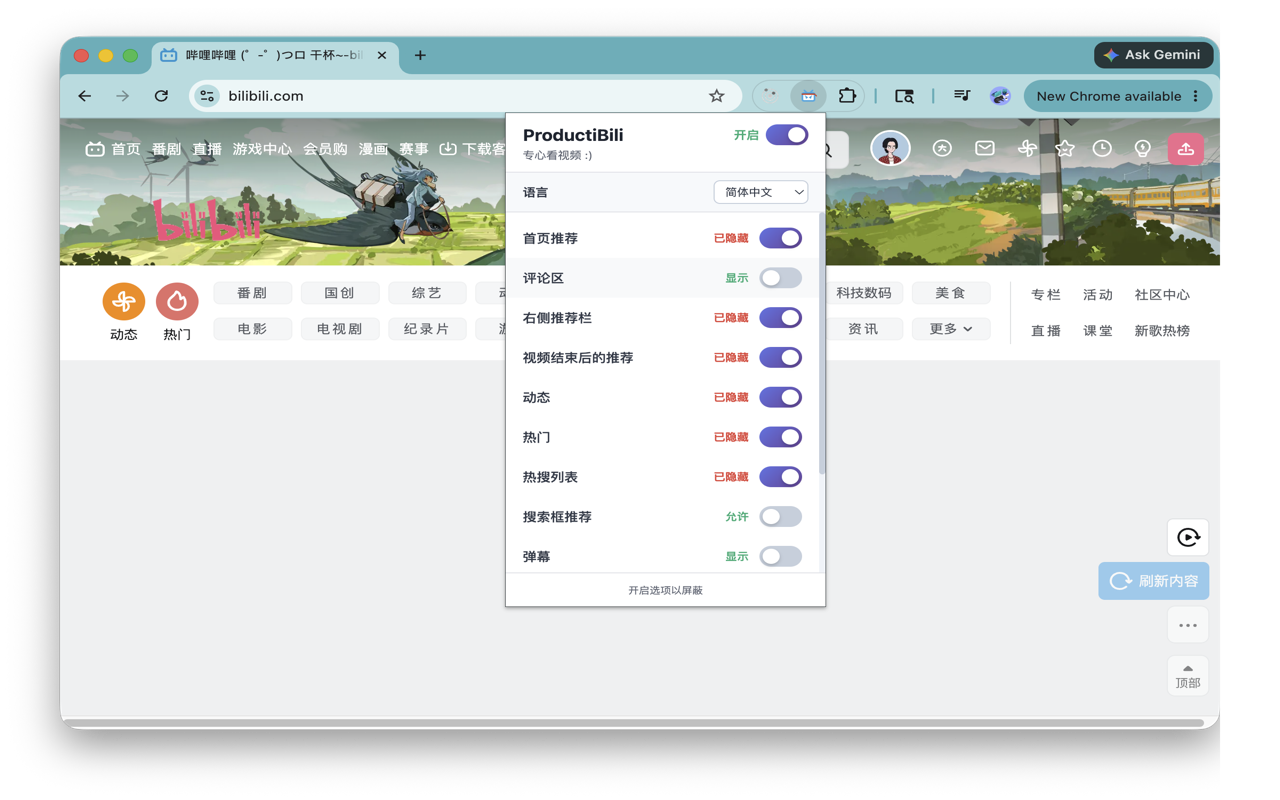Open the creator center lightbulb icon
The width and height of the screenshot is (1280, 800).
1143,148
